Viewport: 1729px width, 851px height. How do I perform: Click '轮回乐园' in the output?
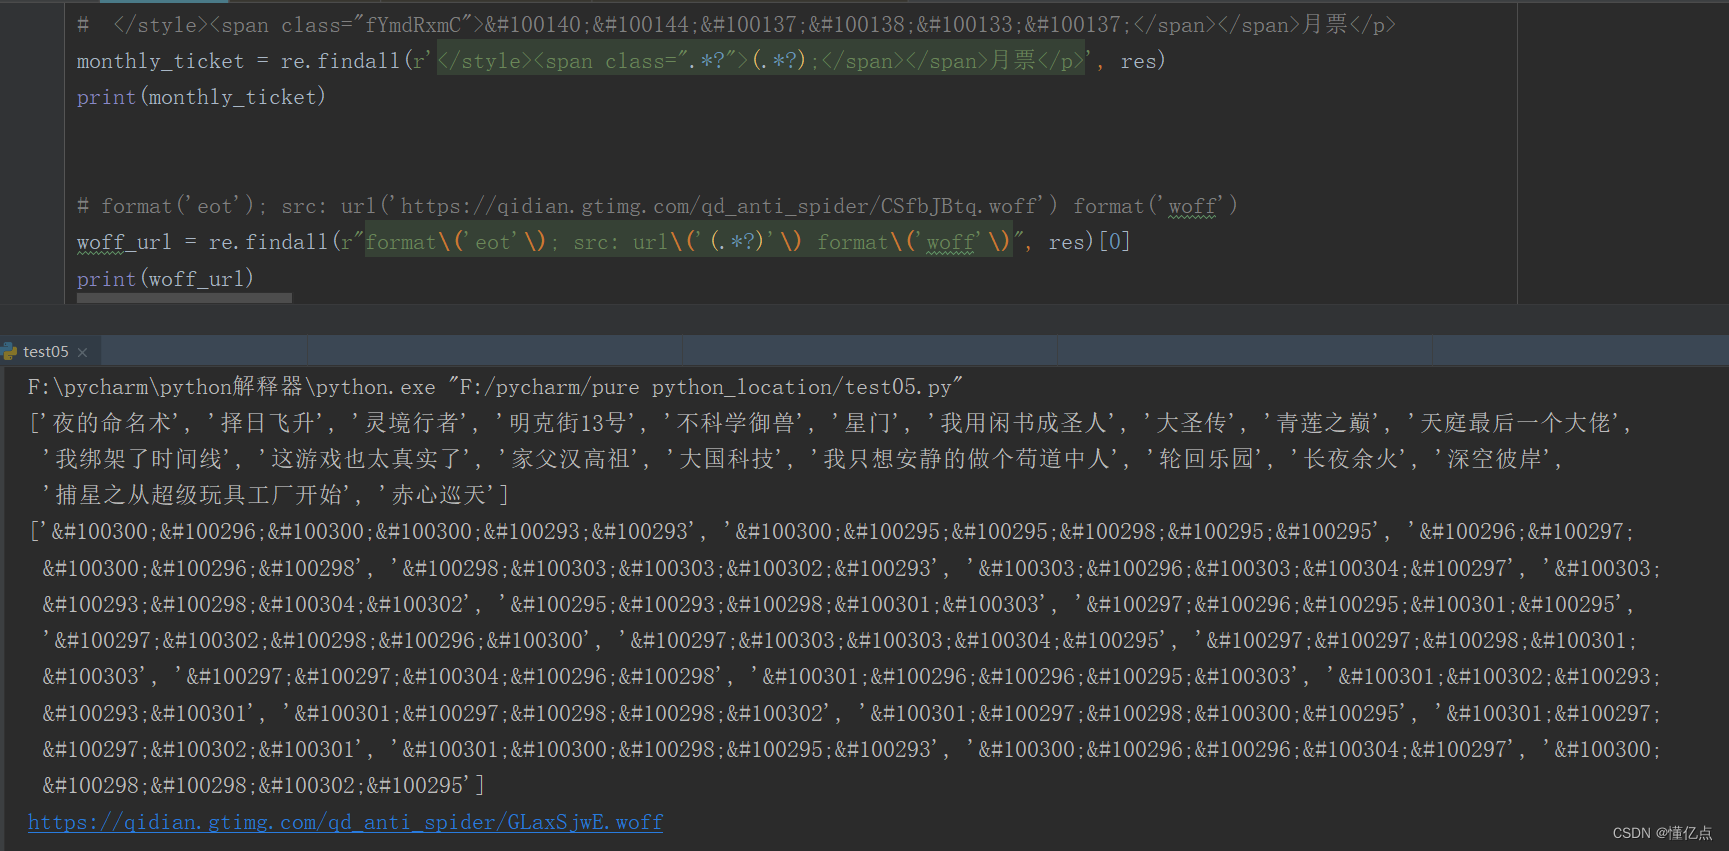1206,459
